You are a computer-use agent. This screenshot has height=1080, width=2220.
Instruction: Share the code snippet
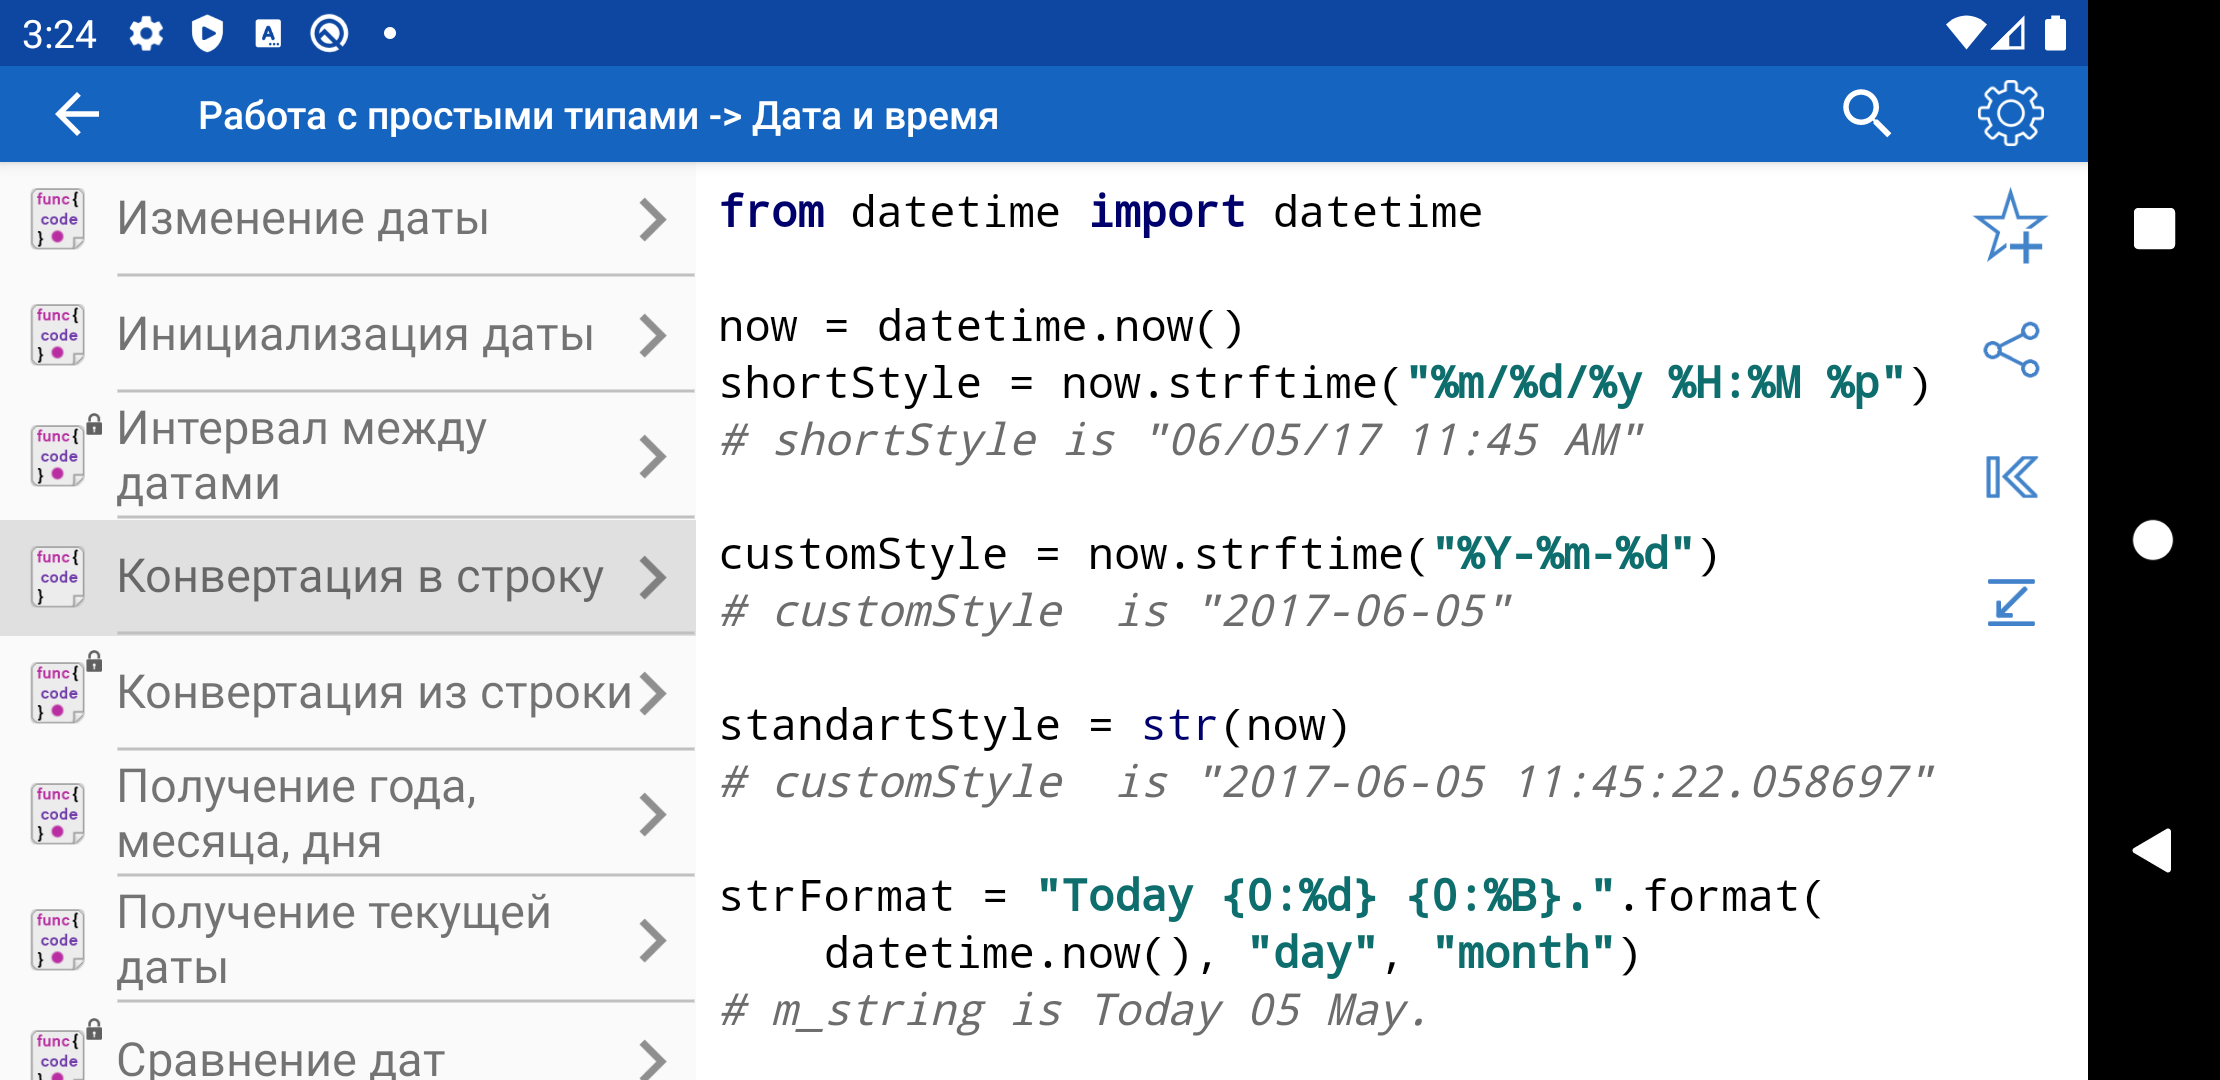[x=2011, y=350]
